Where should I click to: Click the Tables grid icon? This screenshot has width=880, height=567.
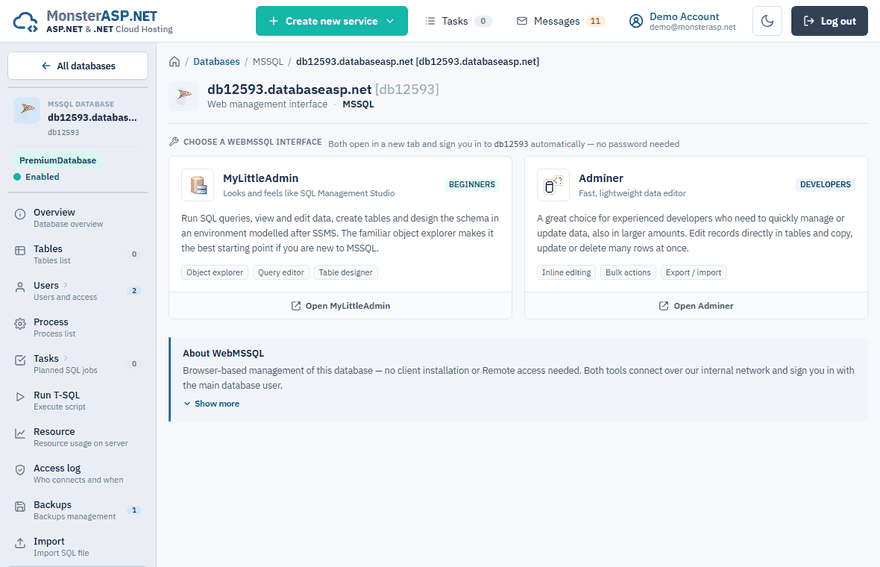pos(20,250)
